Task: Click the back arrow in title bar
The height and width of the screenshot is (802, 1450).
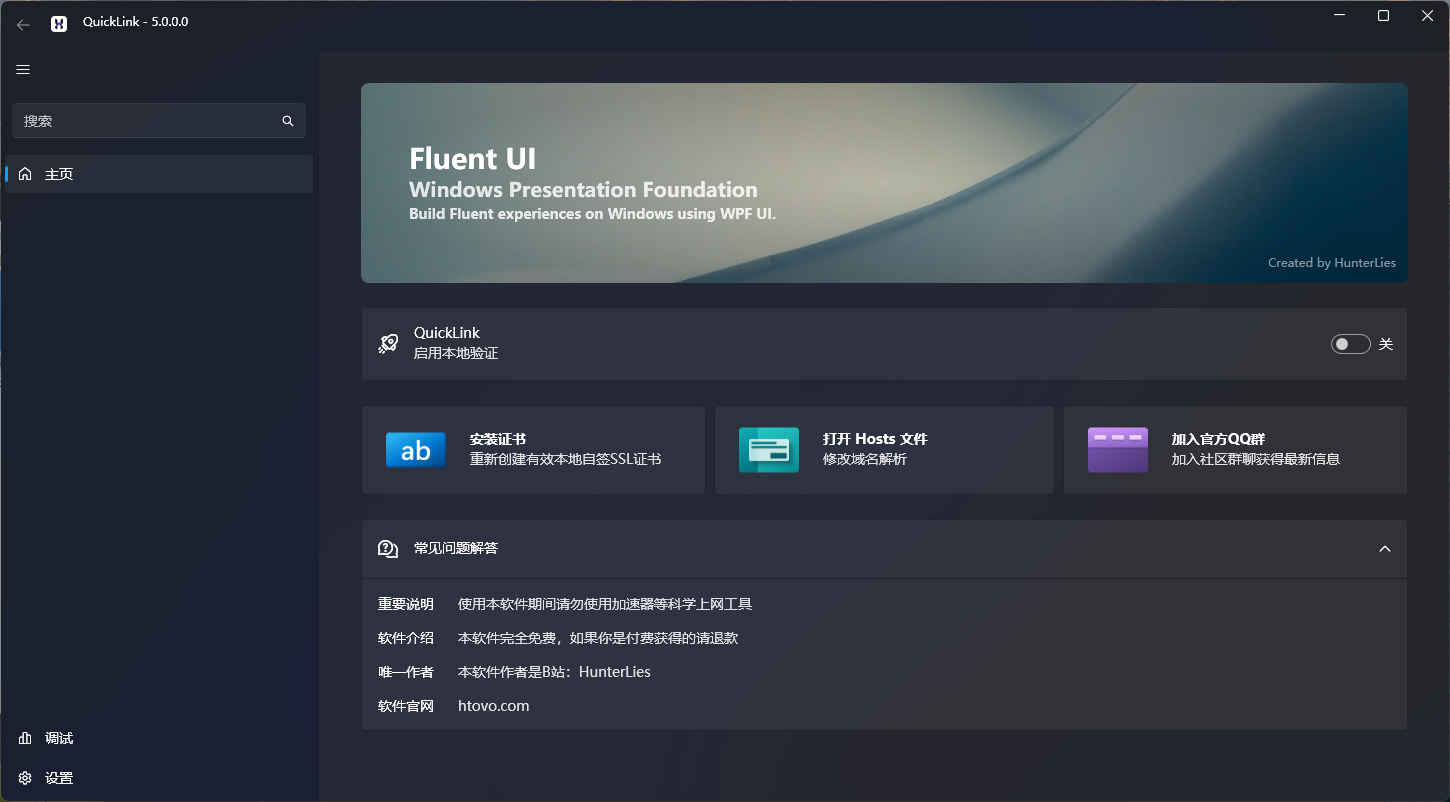Action: (x=23, y=24)
